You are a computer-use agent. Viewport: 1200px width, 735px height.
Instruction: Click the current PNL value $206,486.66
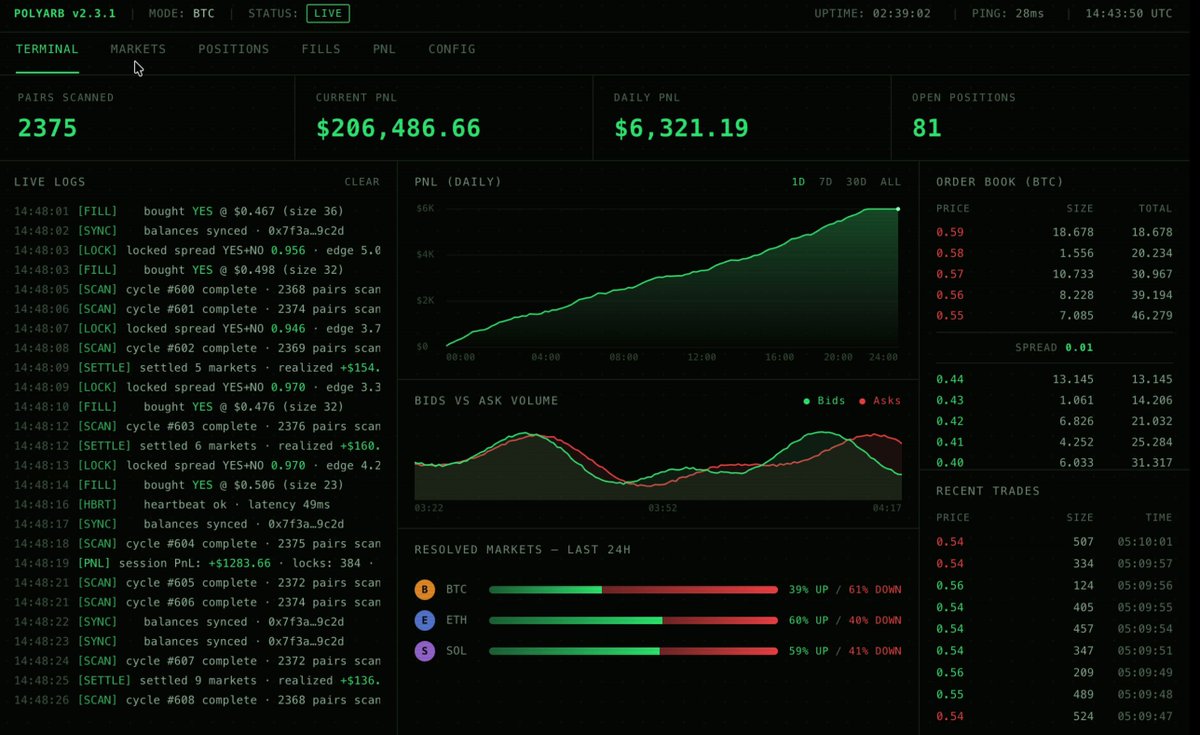[398, 128]
